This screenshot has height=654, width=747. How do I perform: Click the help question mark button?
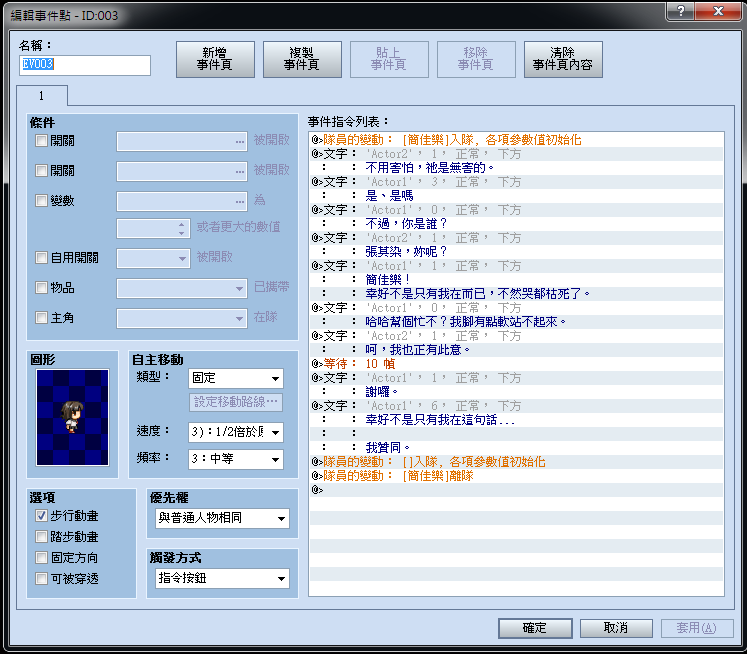(x=680, y=11)
